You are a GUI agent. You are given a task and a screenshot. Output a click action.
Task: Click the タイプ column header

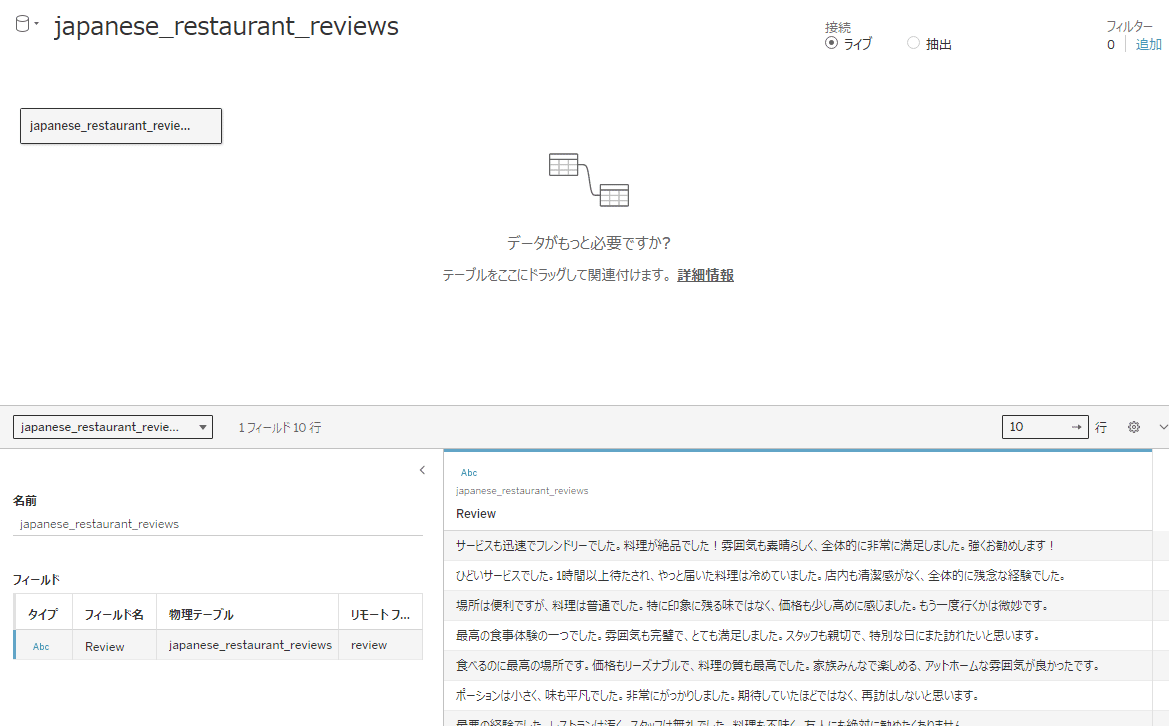click(x=42, y=614)
